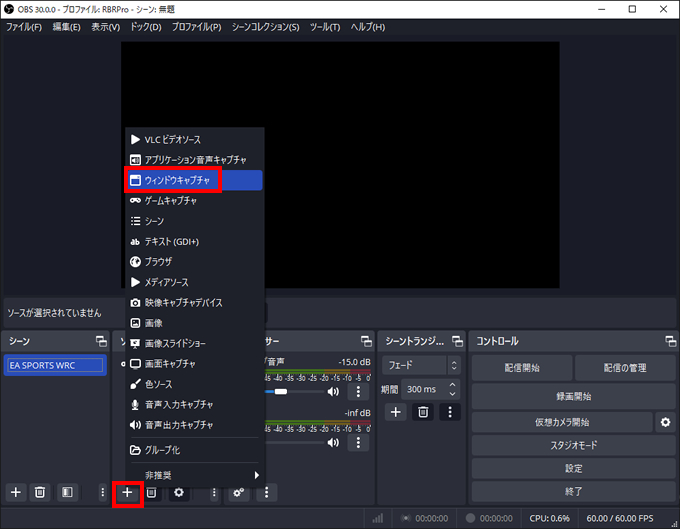Image resolution: width=680 pixels, height=529 pixels.
Task: Select ウィンドウキャプチャ from source menu
Action: point(194,180)
